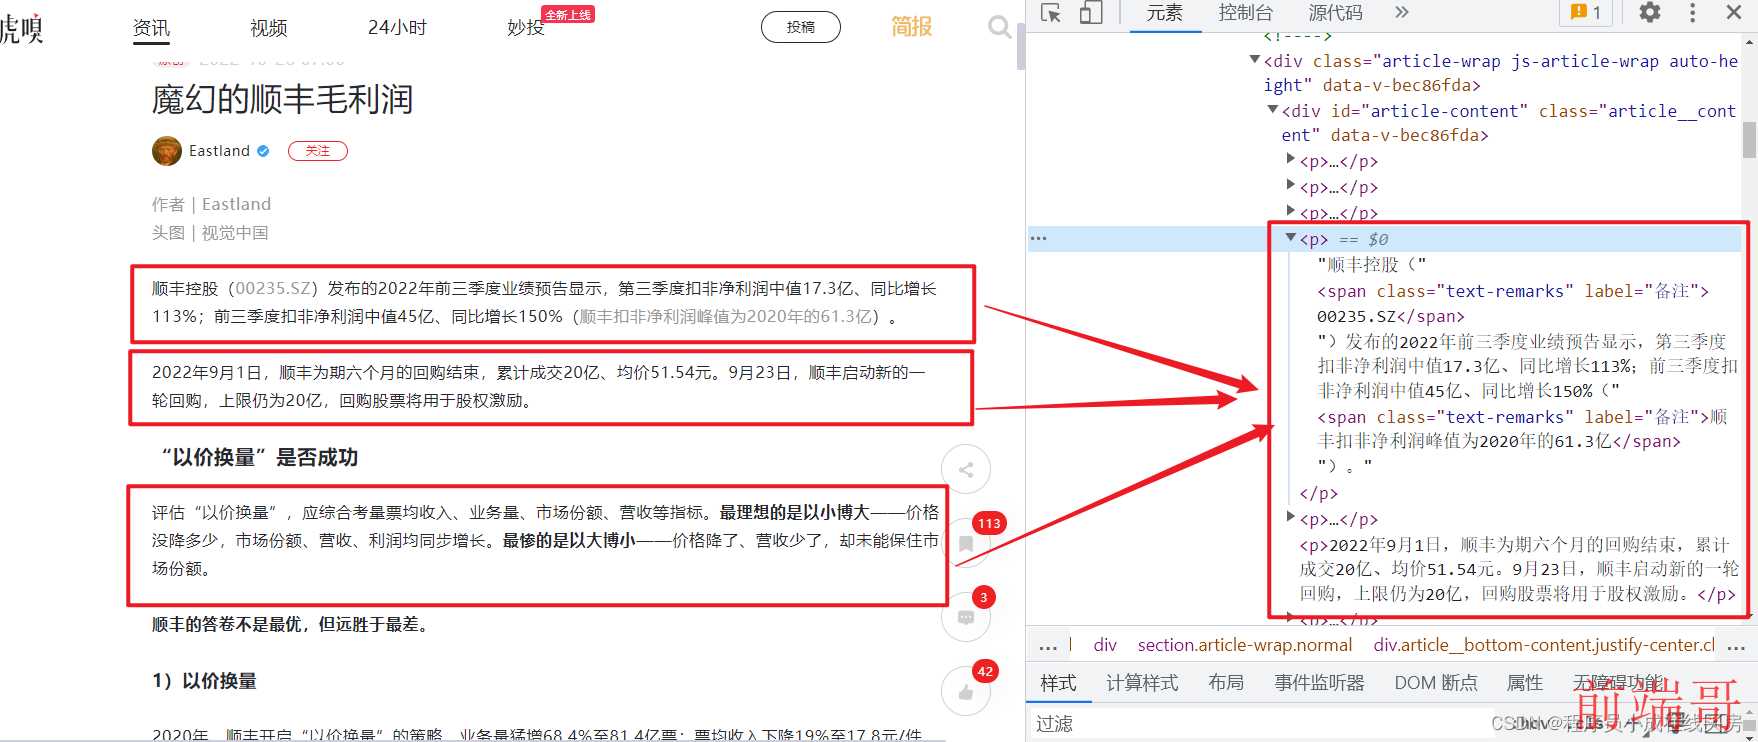The width and height of the screenshot is (1758, 742).
Task: Click the search magnifier icon on the webpage
Action: tap(999, 27)
